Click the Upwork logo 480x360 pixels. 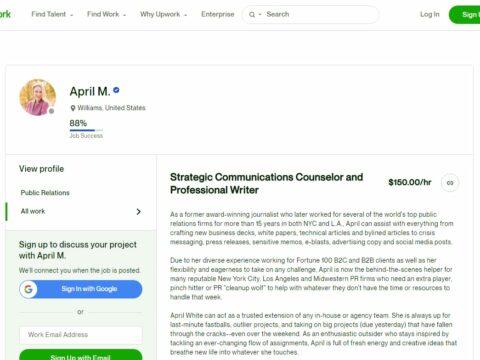click(x=5, y=14)
